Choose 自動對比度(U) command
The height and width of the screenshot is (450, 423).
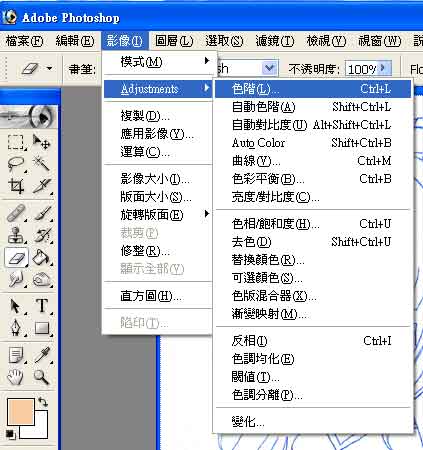tap(313, 125)
